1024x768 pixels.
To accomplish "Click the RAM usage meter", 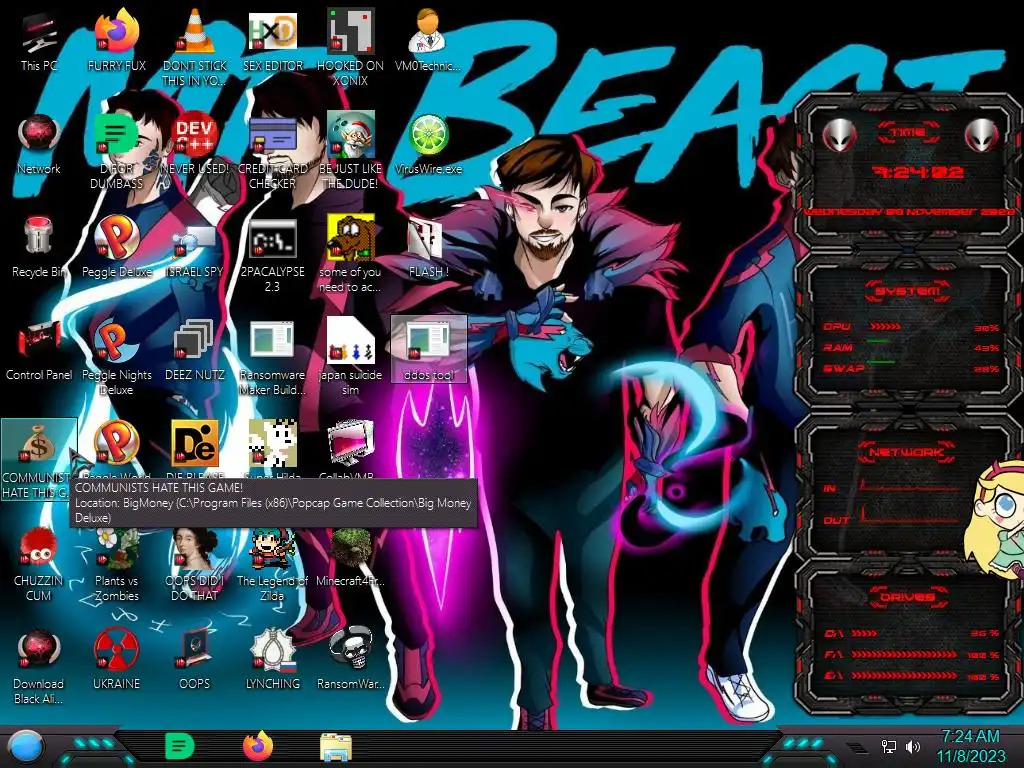I will click(911, 347).
